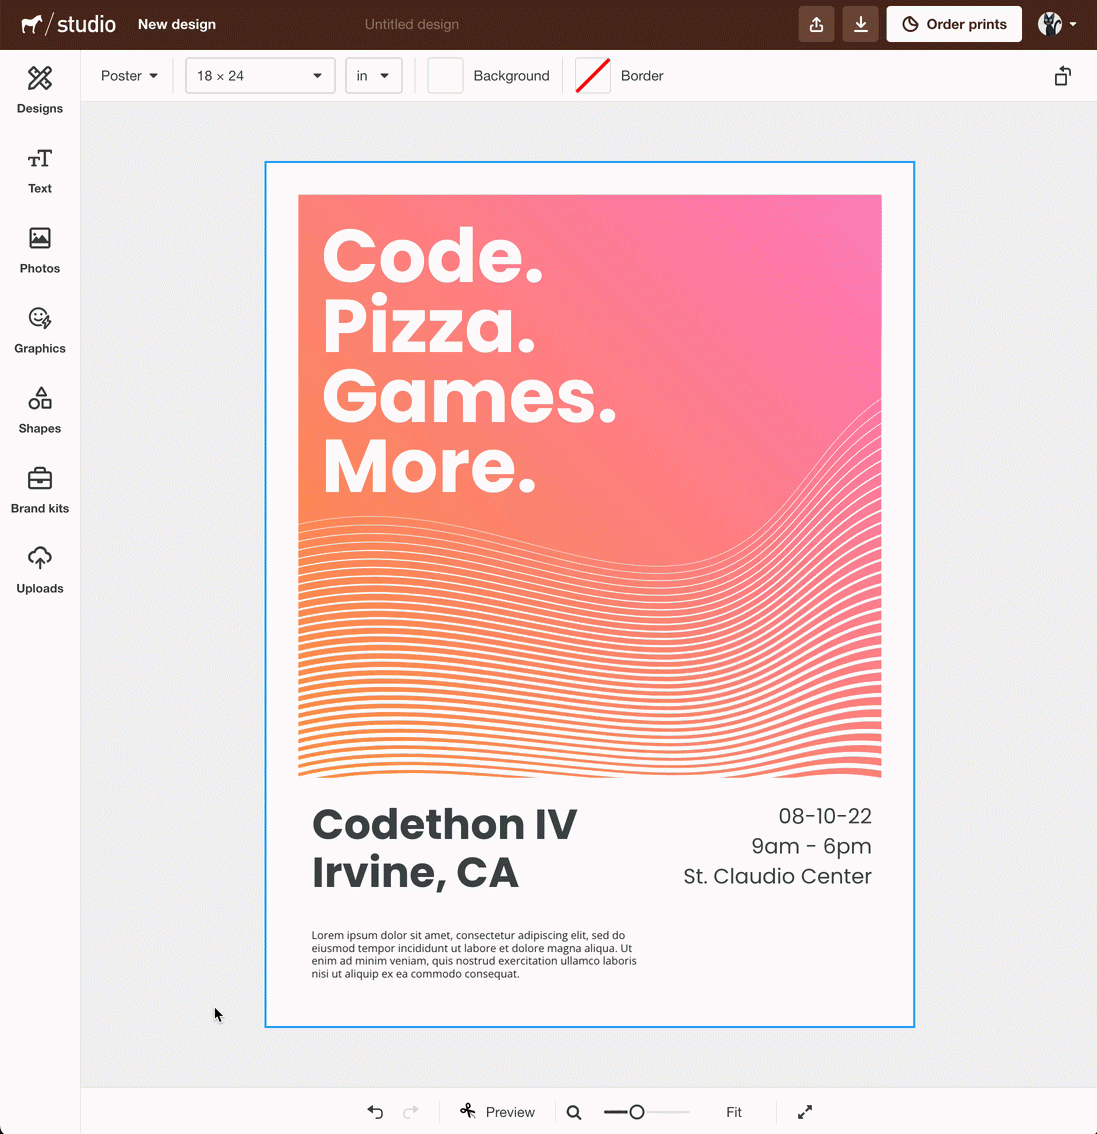Screen dimensions: 1097x1134
Task: Select the Photos panel
Action: tap(39, 250)
